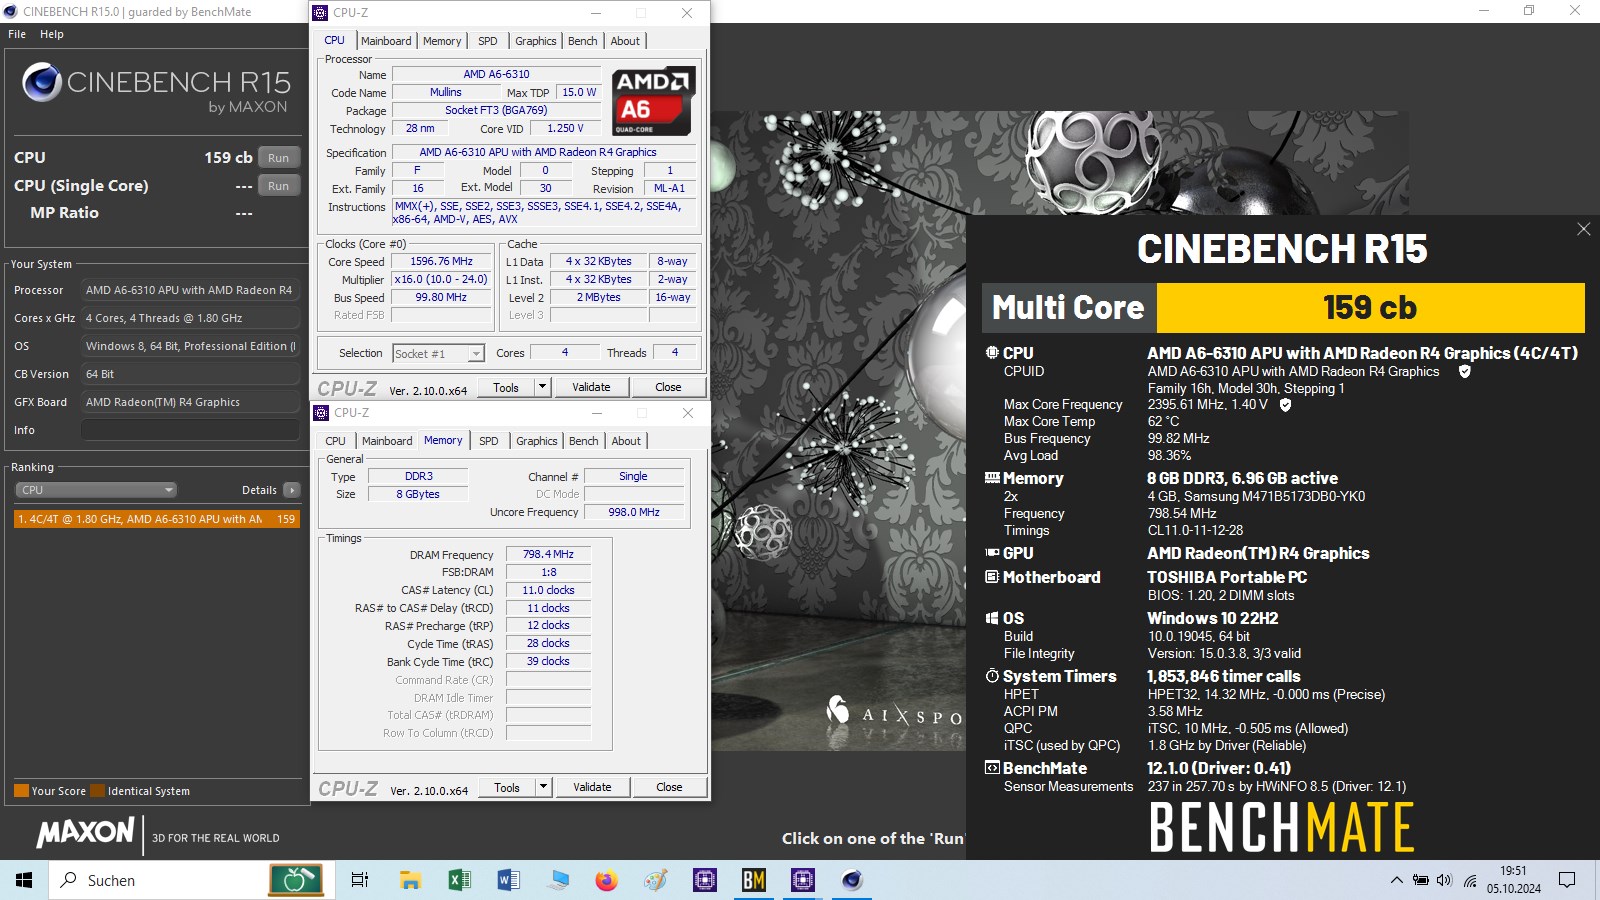Click the Multi Core 159 cb score bar

(1283, 307)
